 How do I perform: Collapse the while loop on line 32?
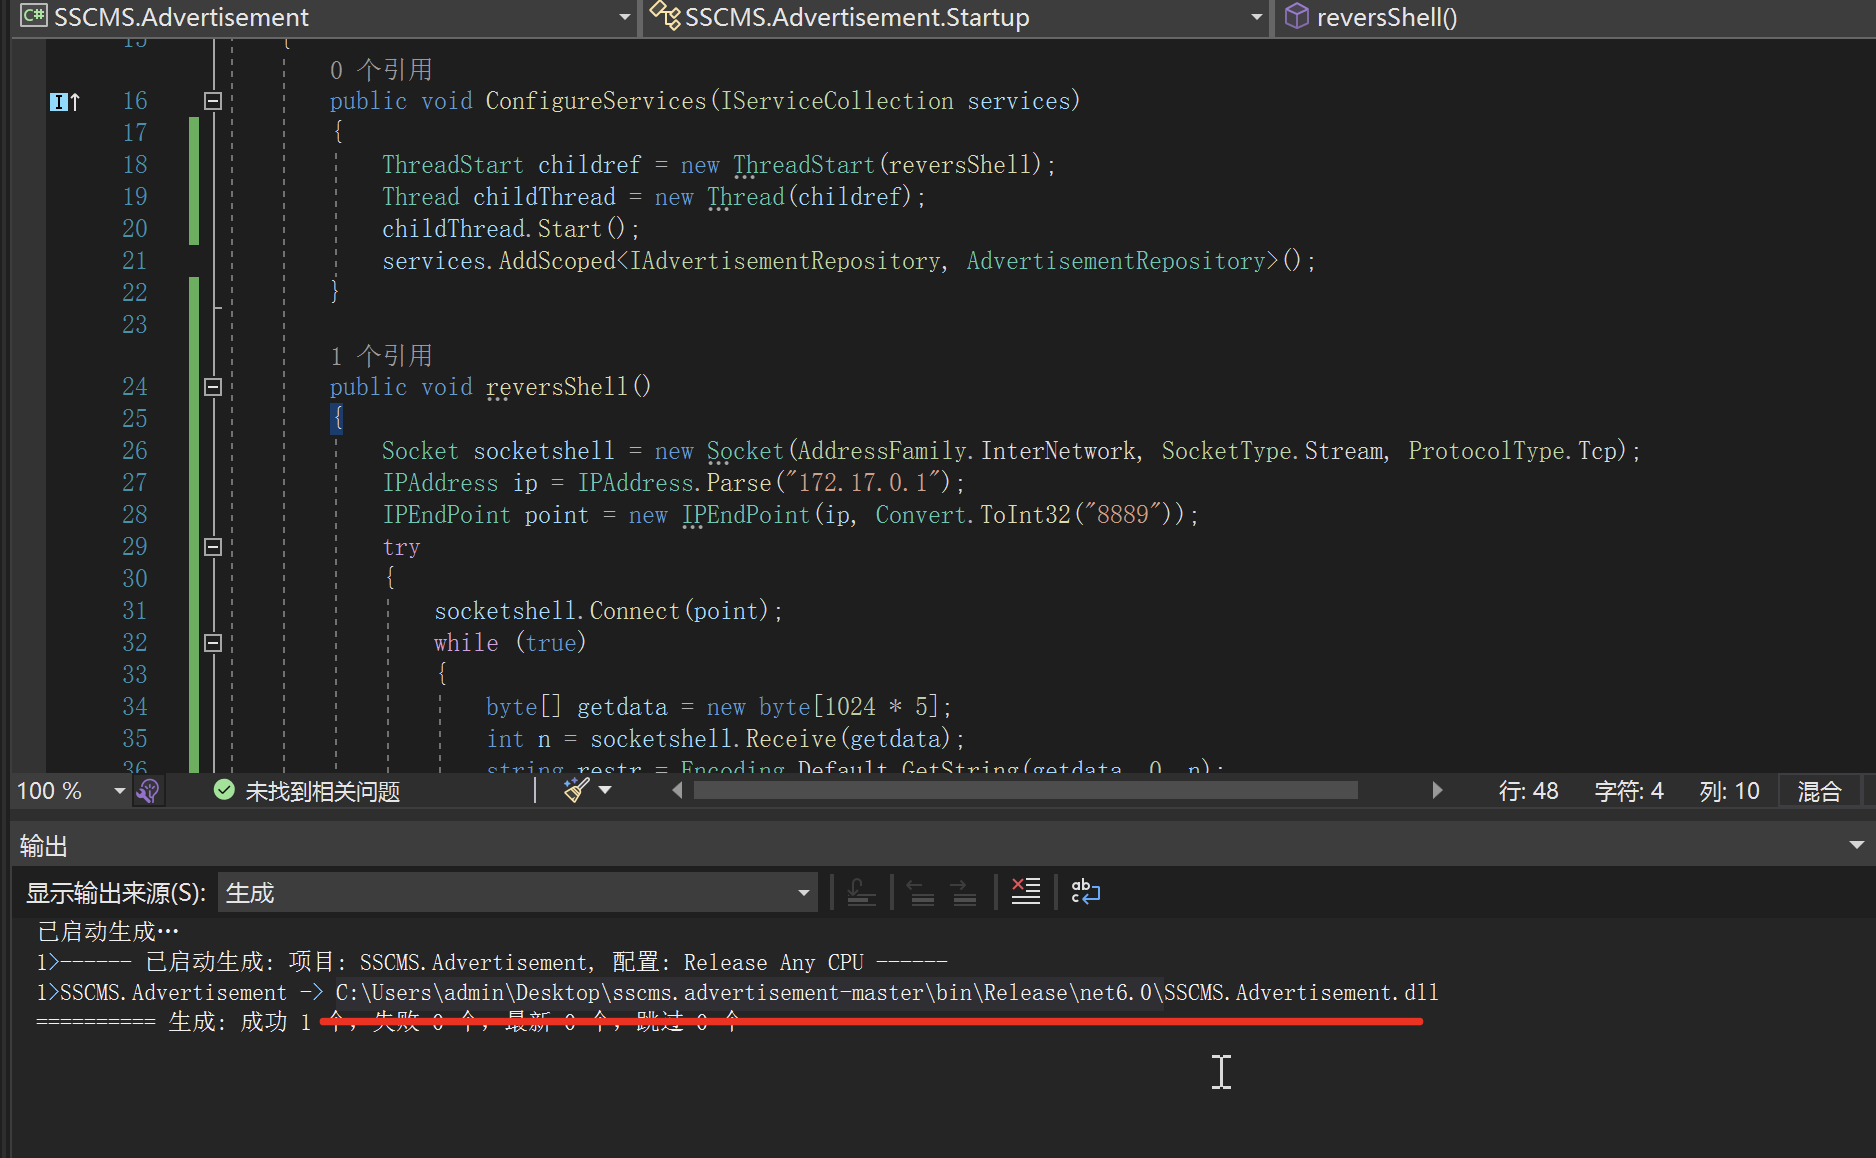click(x=213, y=643)
